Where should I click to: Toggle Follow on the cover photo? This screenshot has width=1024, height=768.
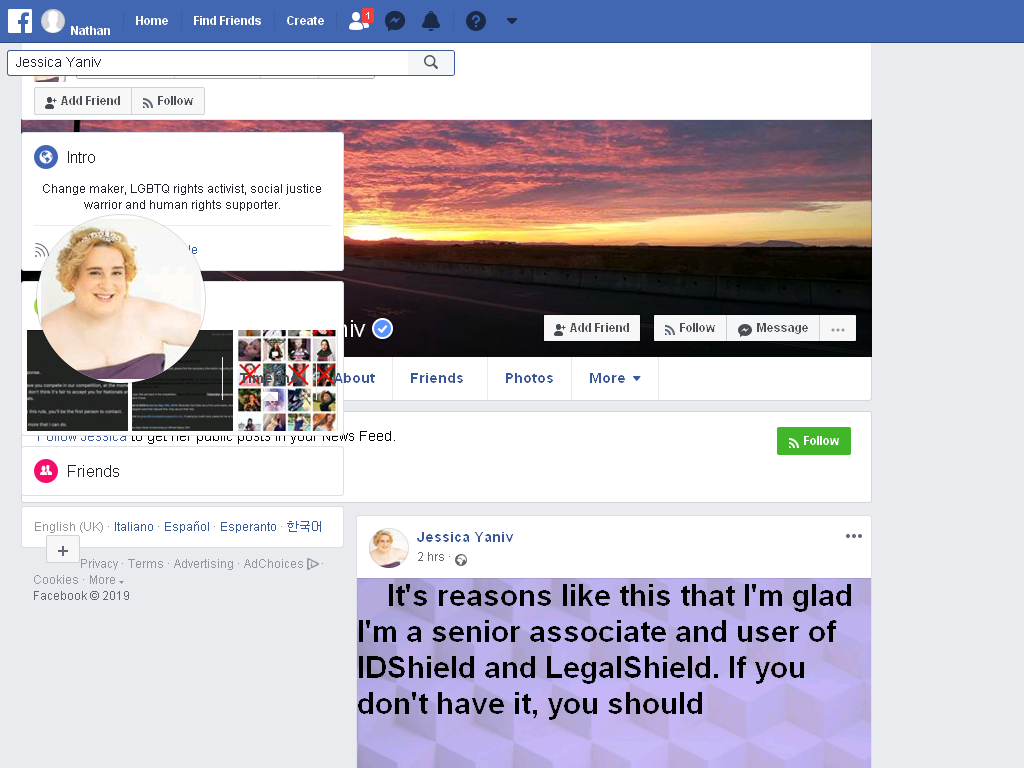click(690, 328)
